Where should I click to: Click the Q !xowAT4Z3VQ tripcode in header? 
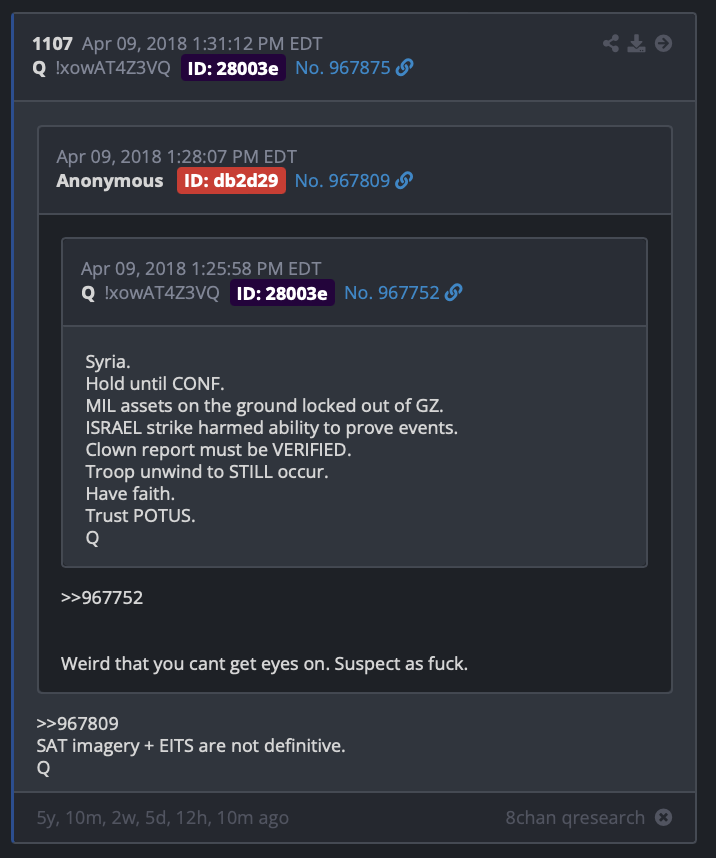click(101, 68)
